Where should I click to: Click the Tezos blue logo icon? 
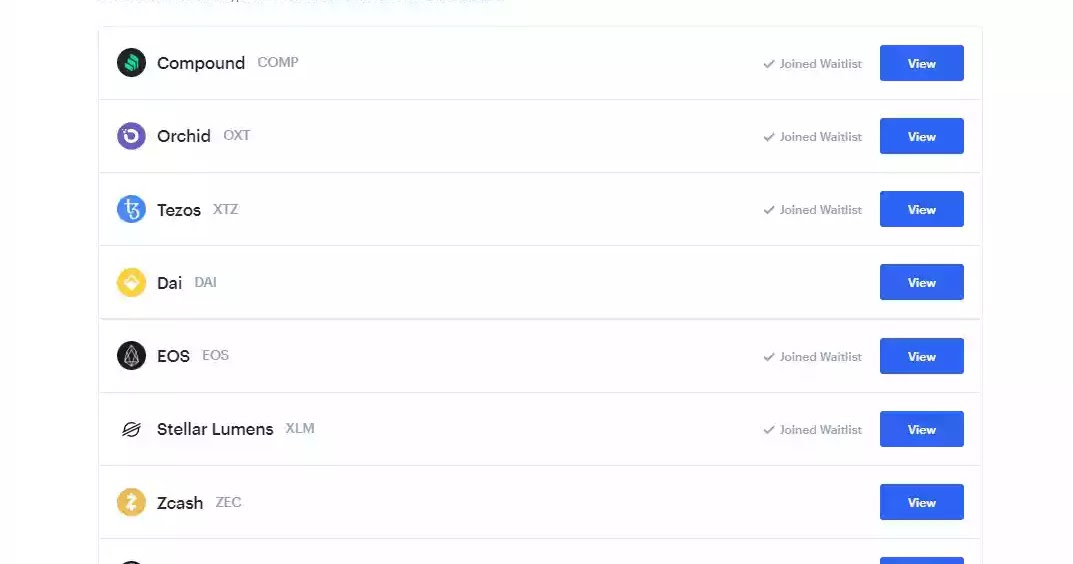coord(131,209)
